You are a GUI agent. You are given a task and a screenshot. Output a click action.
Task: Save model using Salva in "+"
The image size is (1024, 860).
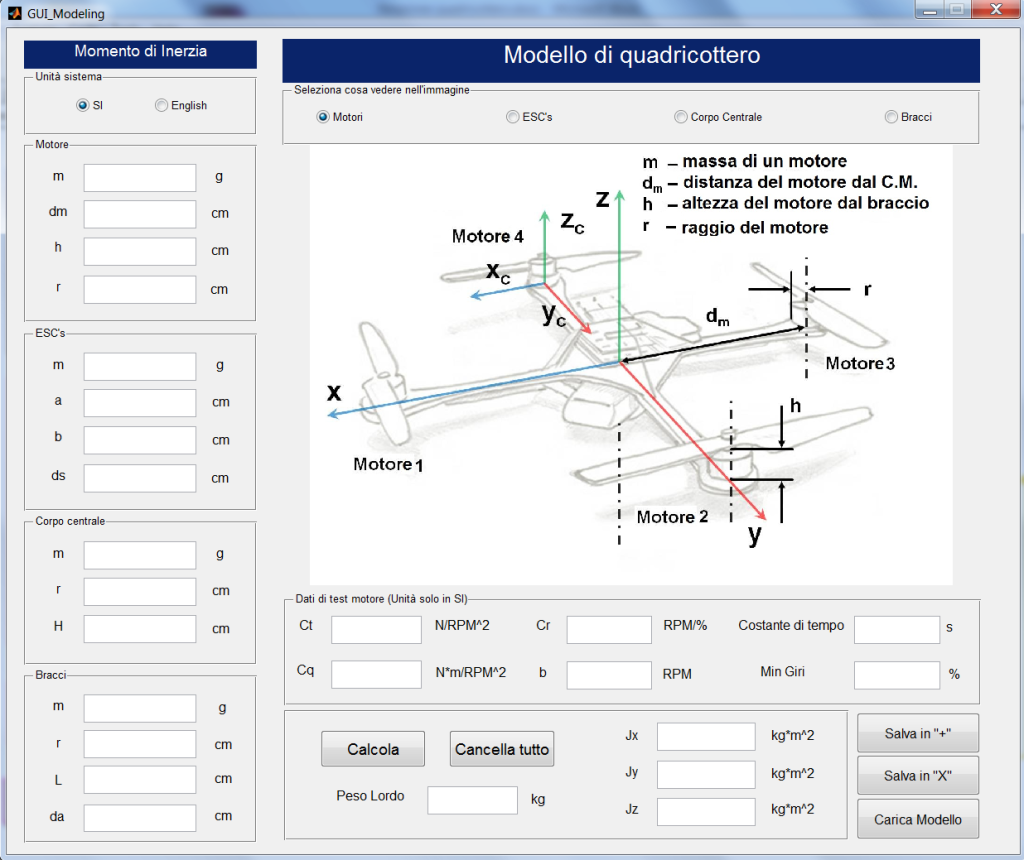coord(917,733)
